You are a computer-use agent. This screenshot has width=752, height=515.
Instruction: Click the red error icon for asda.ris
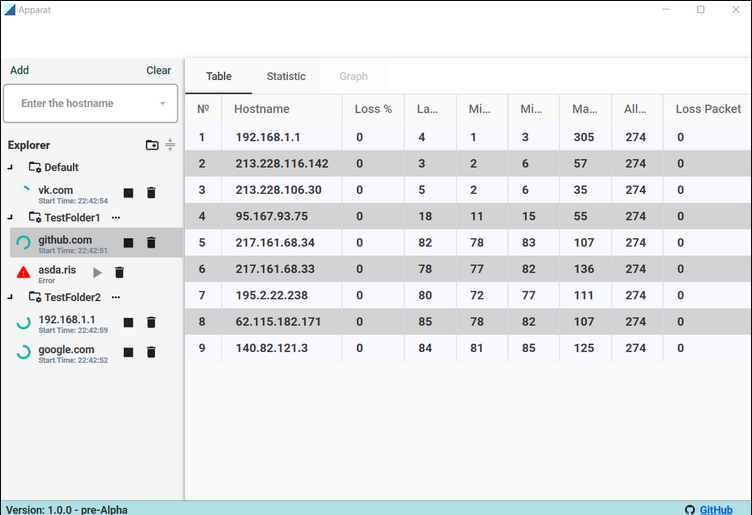coord(23,272)
